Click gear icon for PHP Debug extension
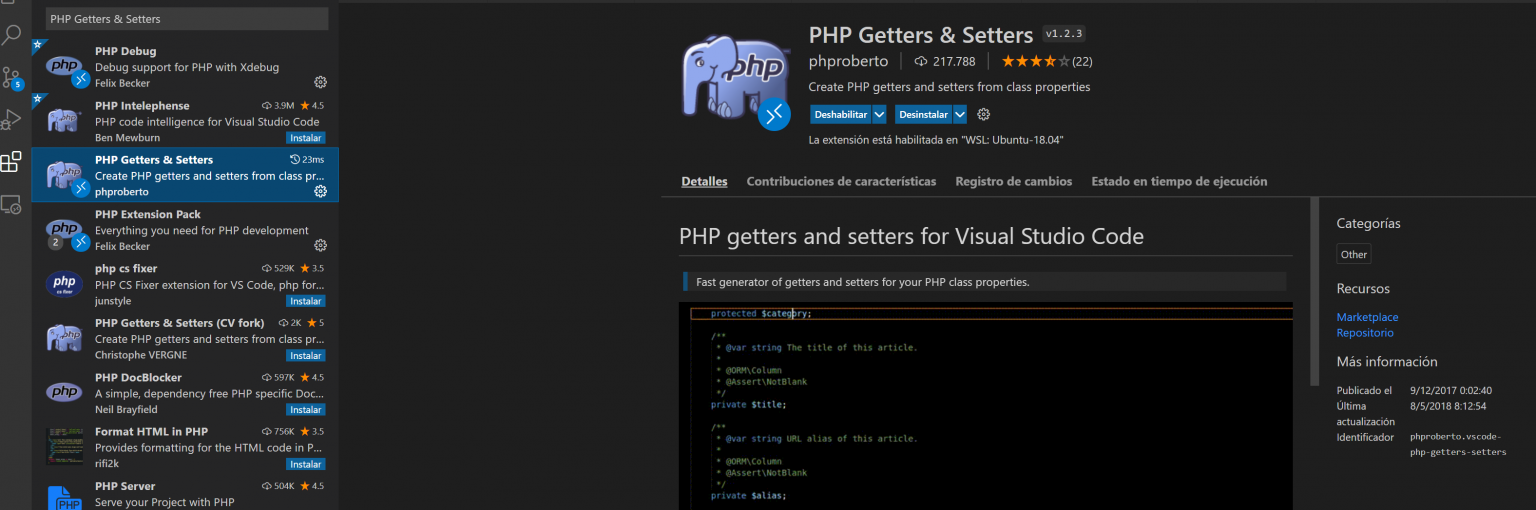1536x510 pixels. 321,82
